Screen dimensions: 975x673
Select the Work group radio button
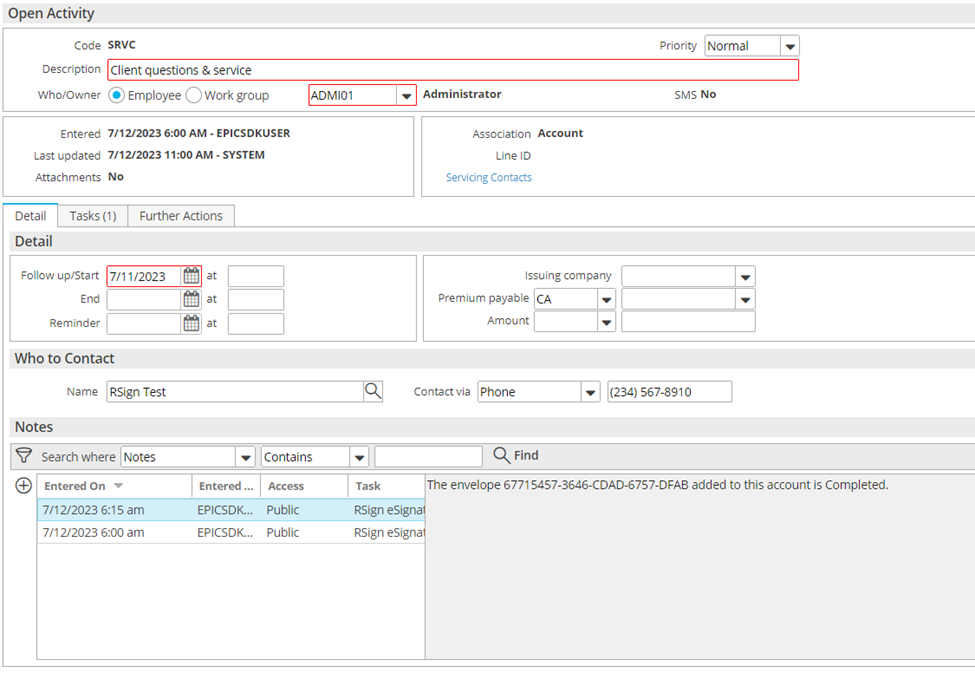coord(193,95)
